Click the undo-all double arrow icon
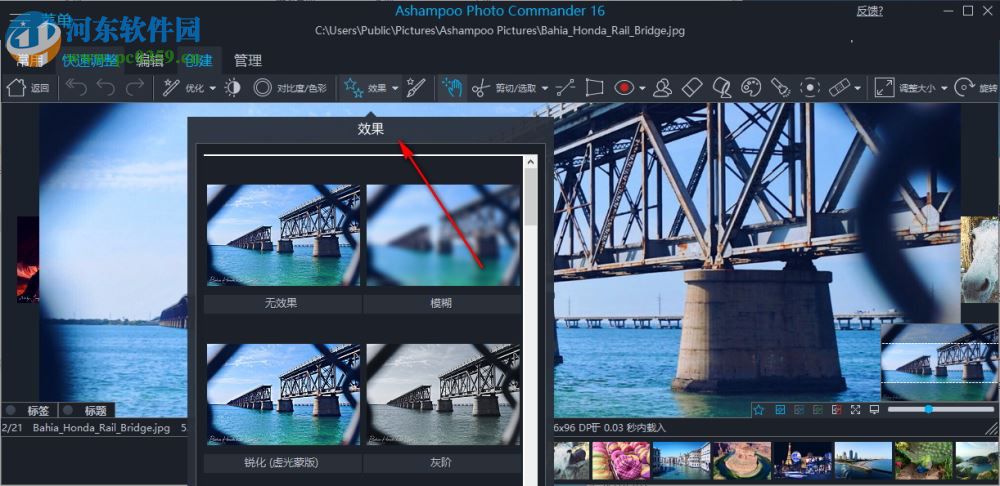Screen dimensions: 1000x486 (76, 88)
